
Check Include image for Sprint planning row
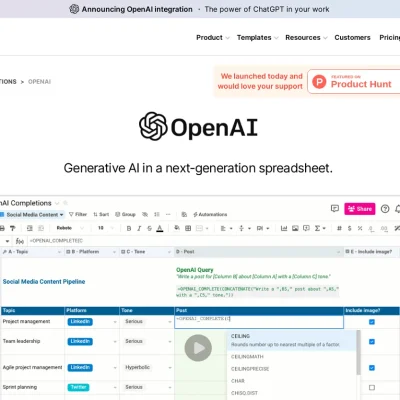pyautogui.click(x=372, y=387)
